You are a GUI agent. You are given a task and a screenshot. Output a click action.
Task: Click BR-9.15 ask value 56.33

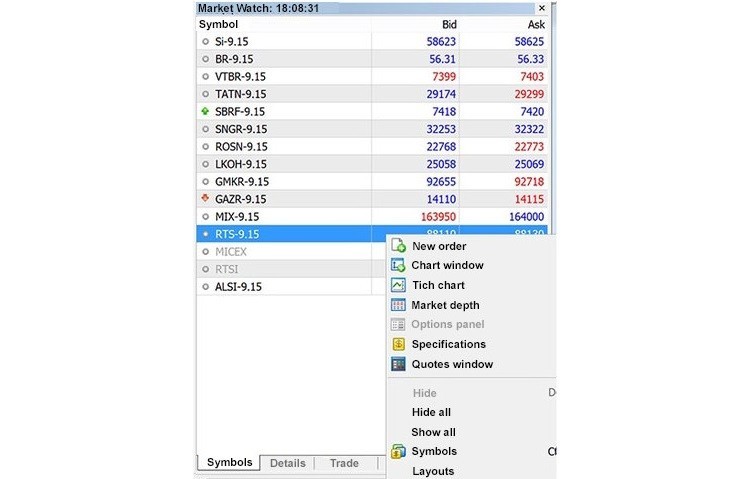(530, 59)
